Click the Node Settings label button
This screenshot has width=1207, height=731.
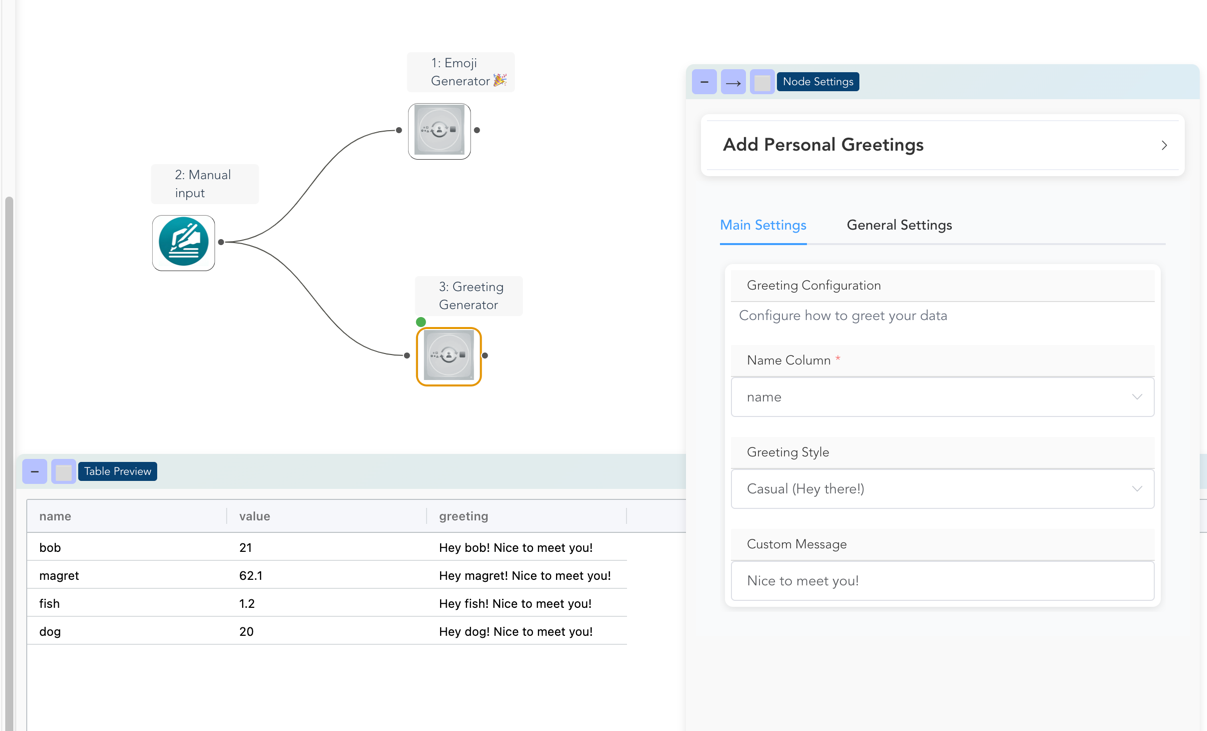[x=818, y=82]
